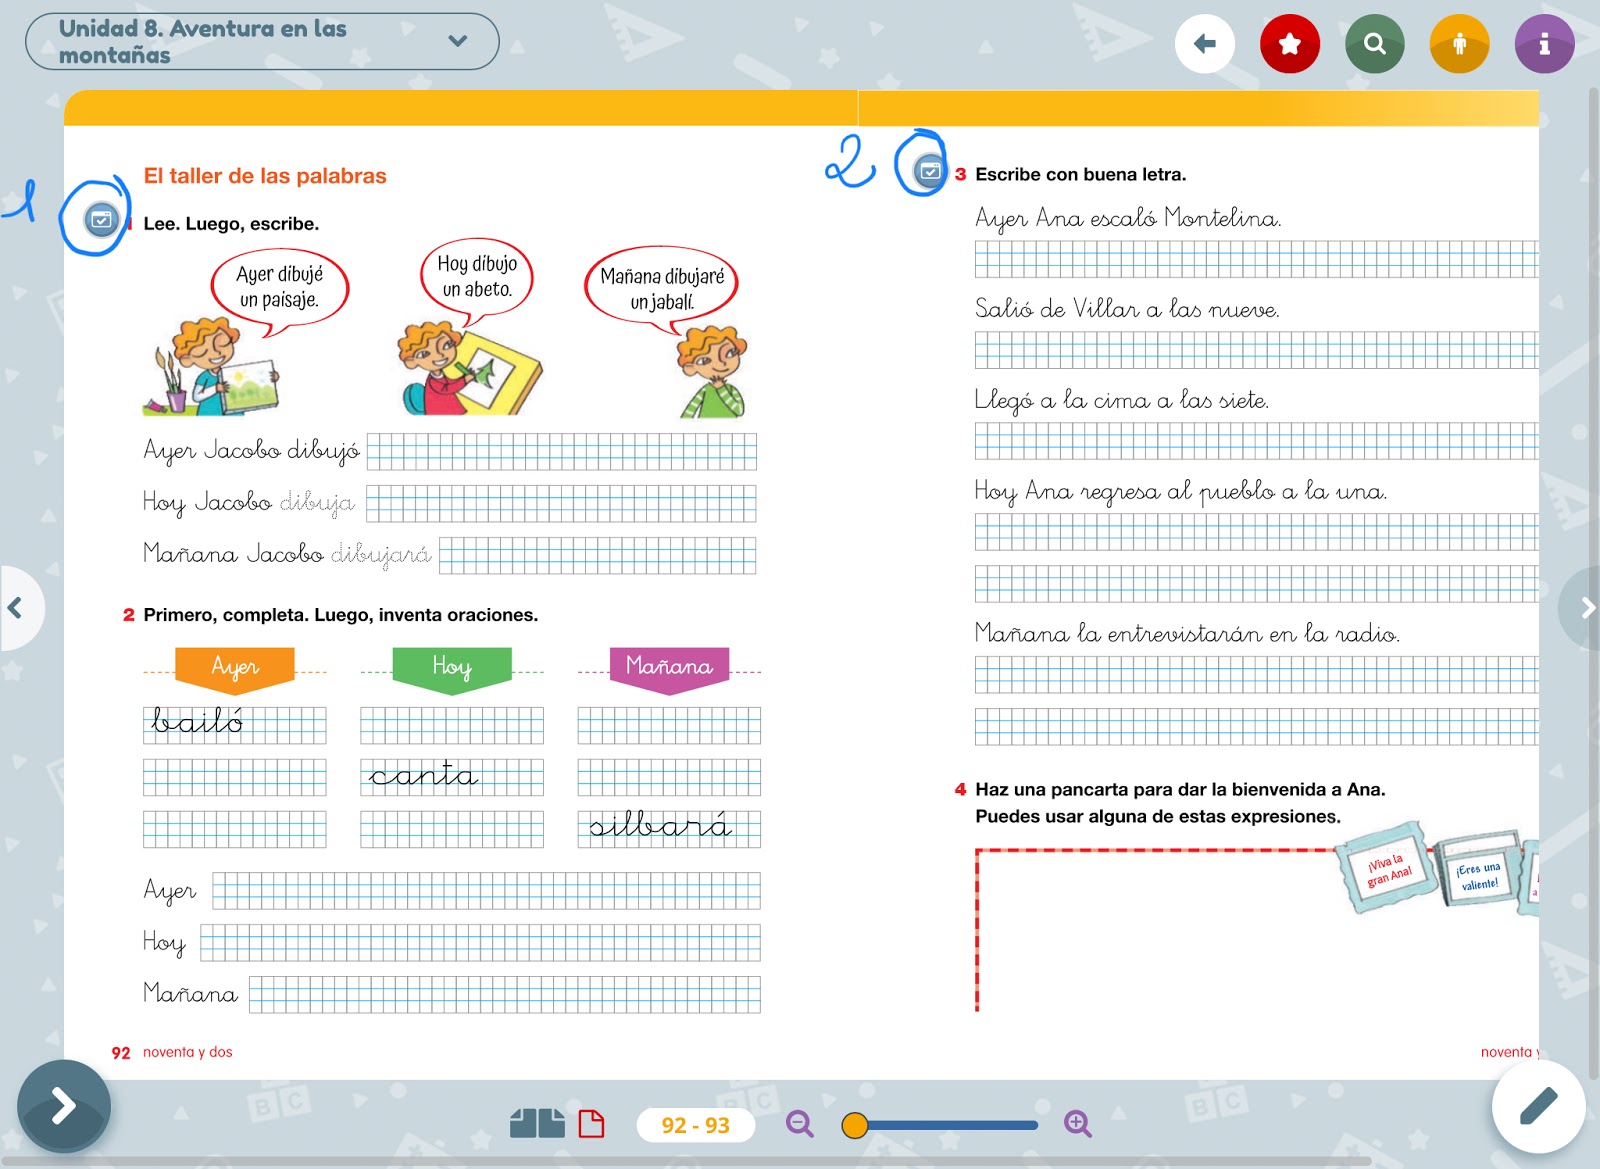Image resolution: width=1600 pixels, height=1169 pixels.
Task: Click the orange person icon button
Action: click(x=1460, y=43)
